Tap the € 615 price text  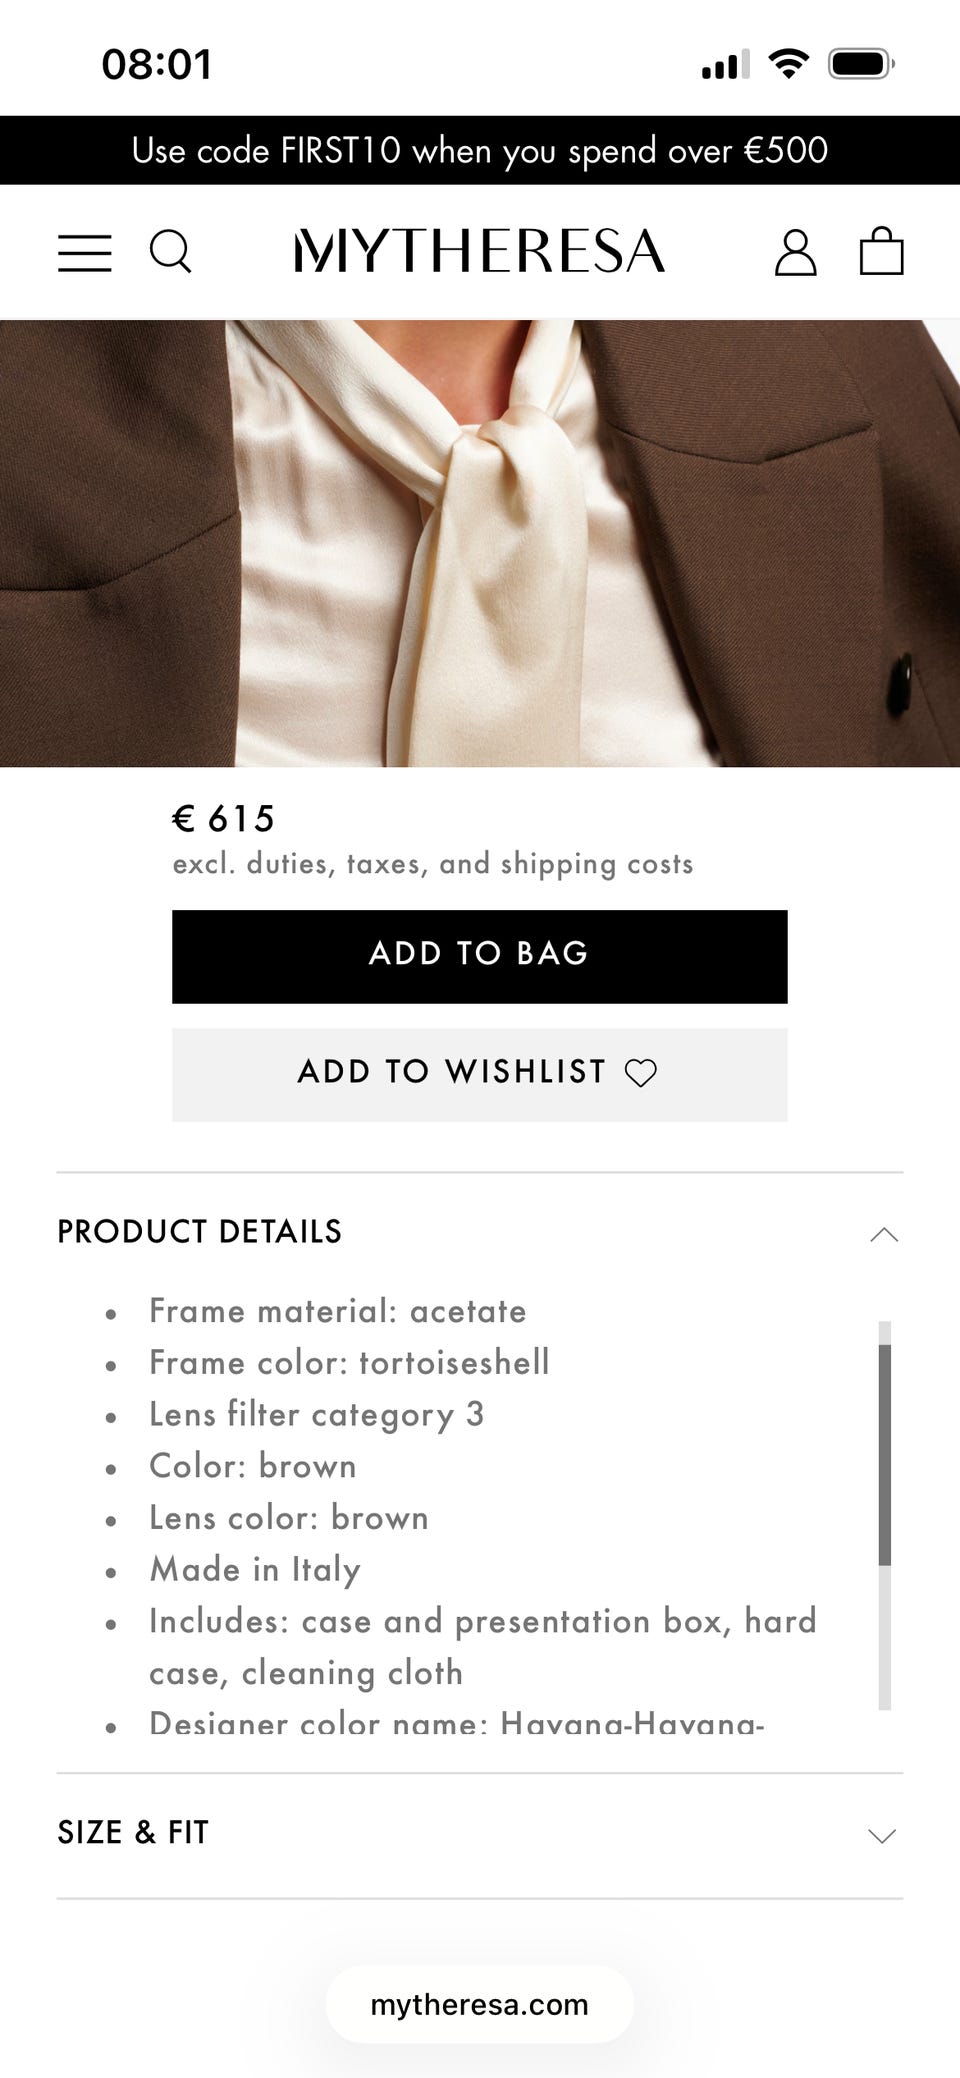point(224,819)
